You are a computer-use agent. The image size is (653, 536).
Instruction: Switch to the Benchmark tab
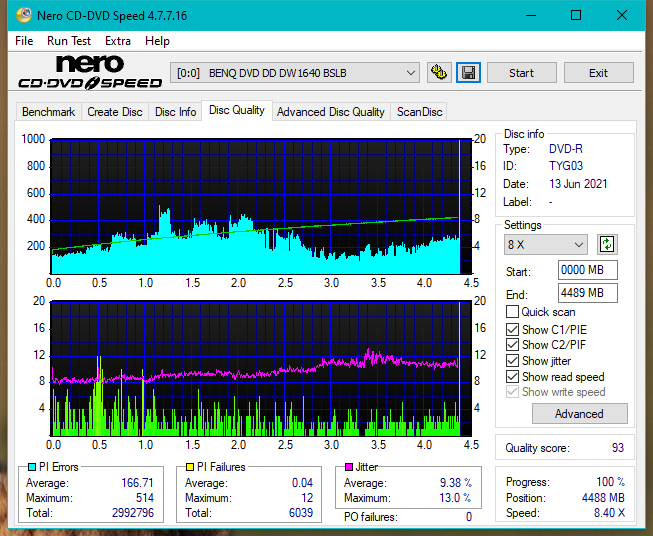tap(49, 112)
